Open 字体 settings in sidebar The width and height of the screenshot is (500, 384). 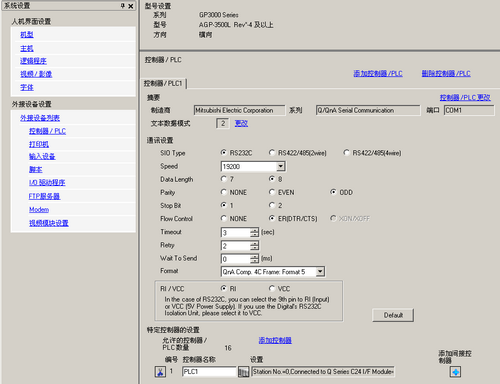click(27, 87)
